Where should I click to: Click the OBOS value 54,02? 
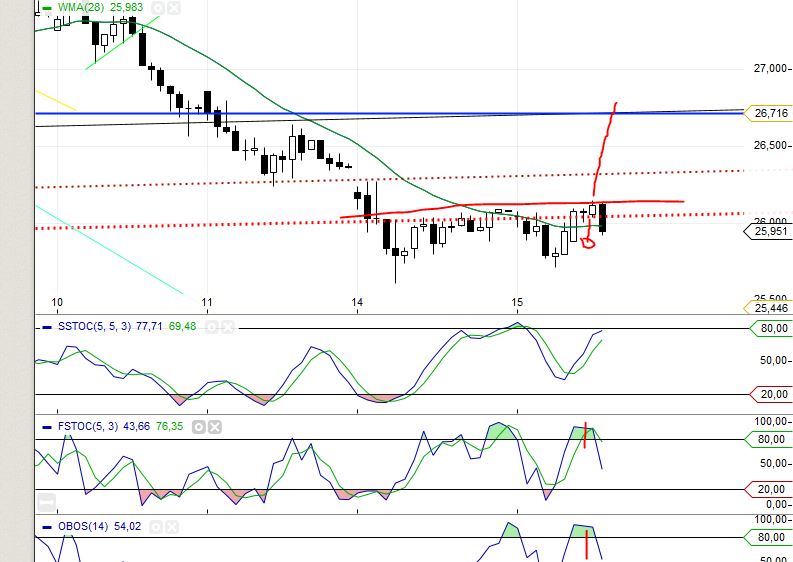(x=127, y=527)
